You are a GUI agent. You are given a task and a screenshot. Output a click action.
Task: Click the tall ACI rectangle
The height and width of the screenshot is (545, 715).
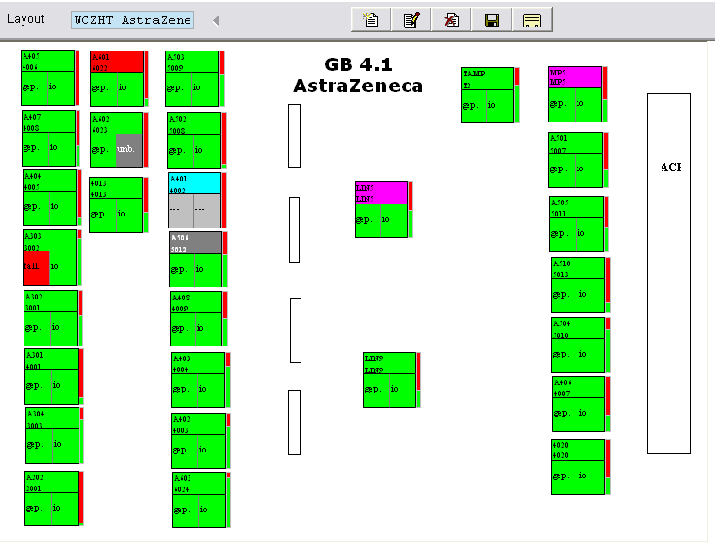pyautogui.click(x=669, y=274)
